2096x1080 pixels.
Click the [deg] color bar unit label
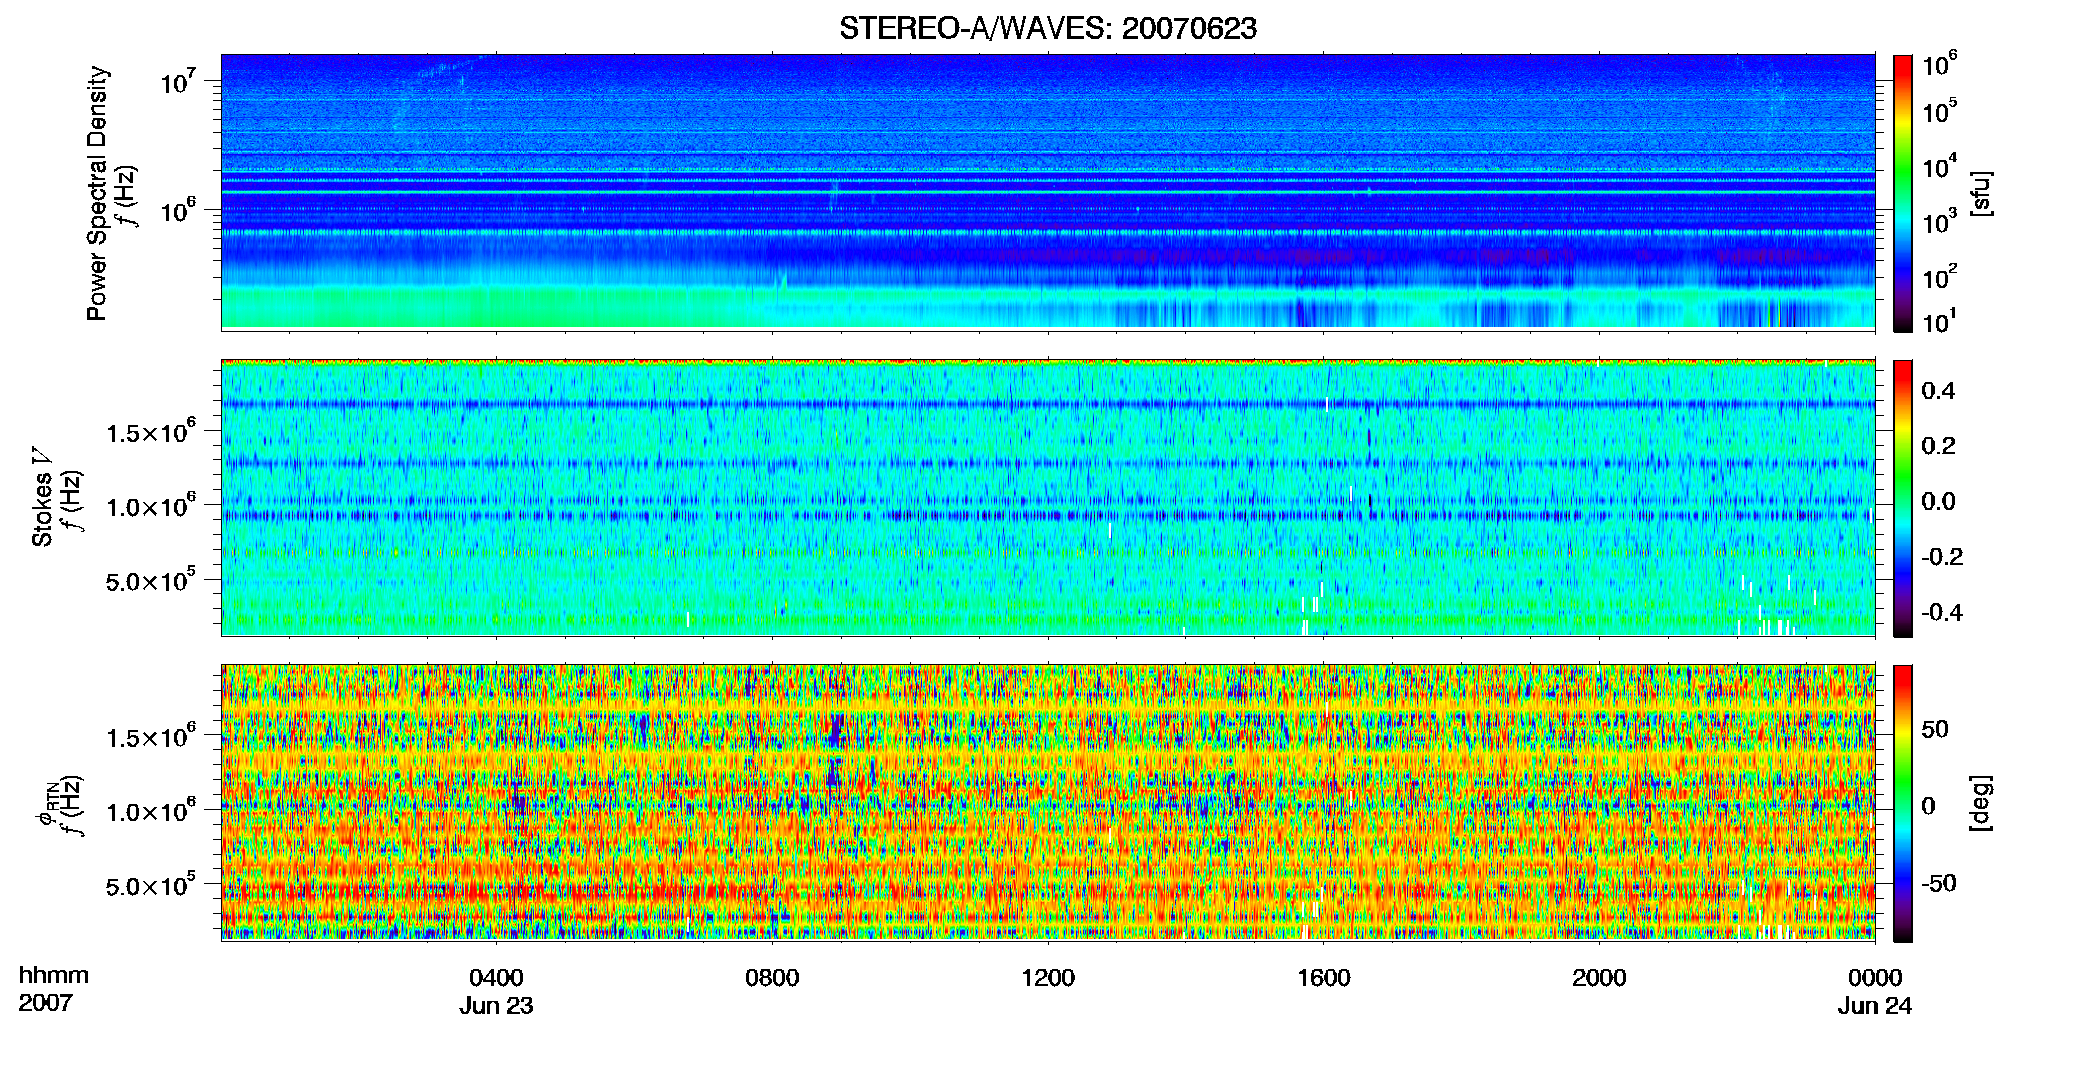(x=1982, y=803)
